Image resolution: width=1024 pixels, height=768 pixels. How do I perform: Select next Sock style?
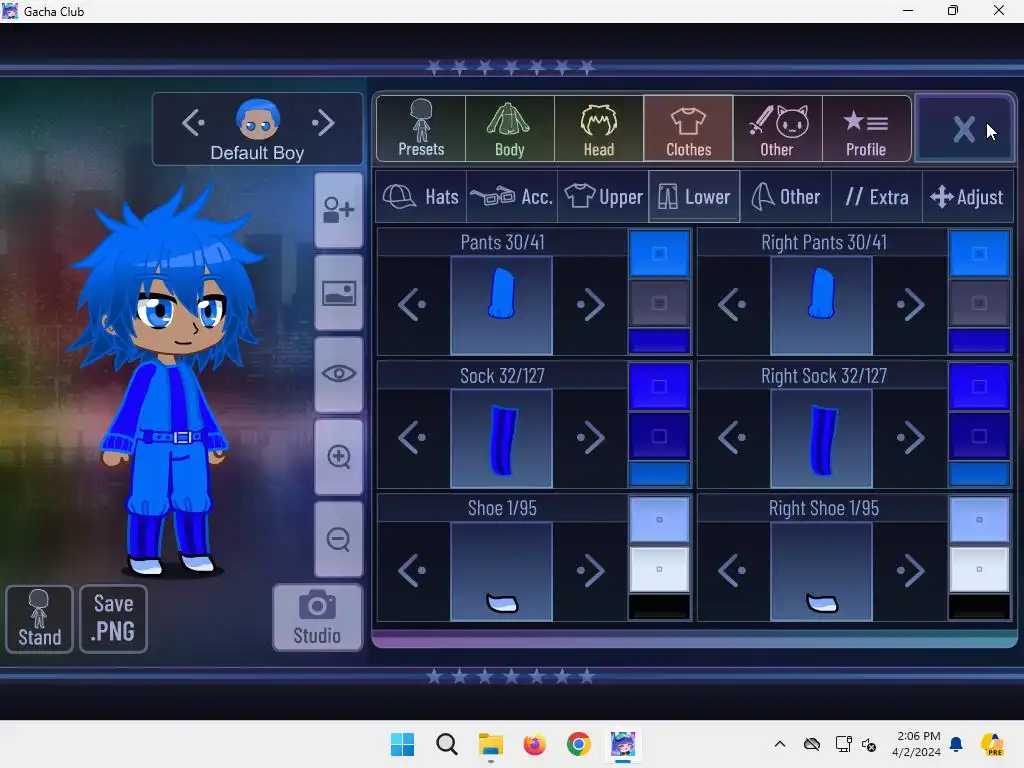591,438
